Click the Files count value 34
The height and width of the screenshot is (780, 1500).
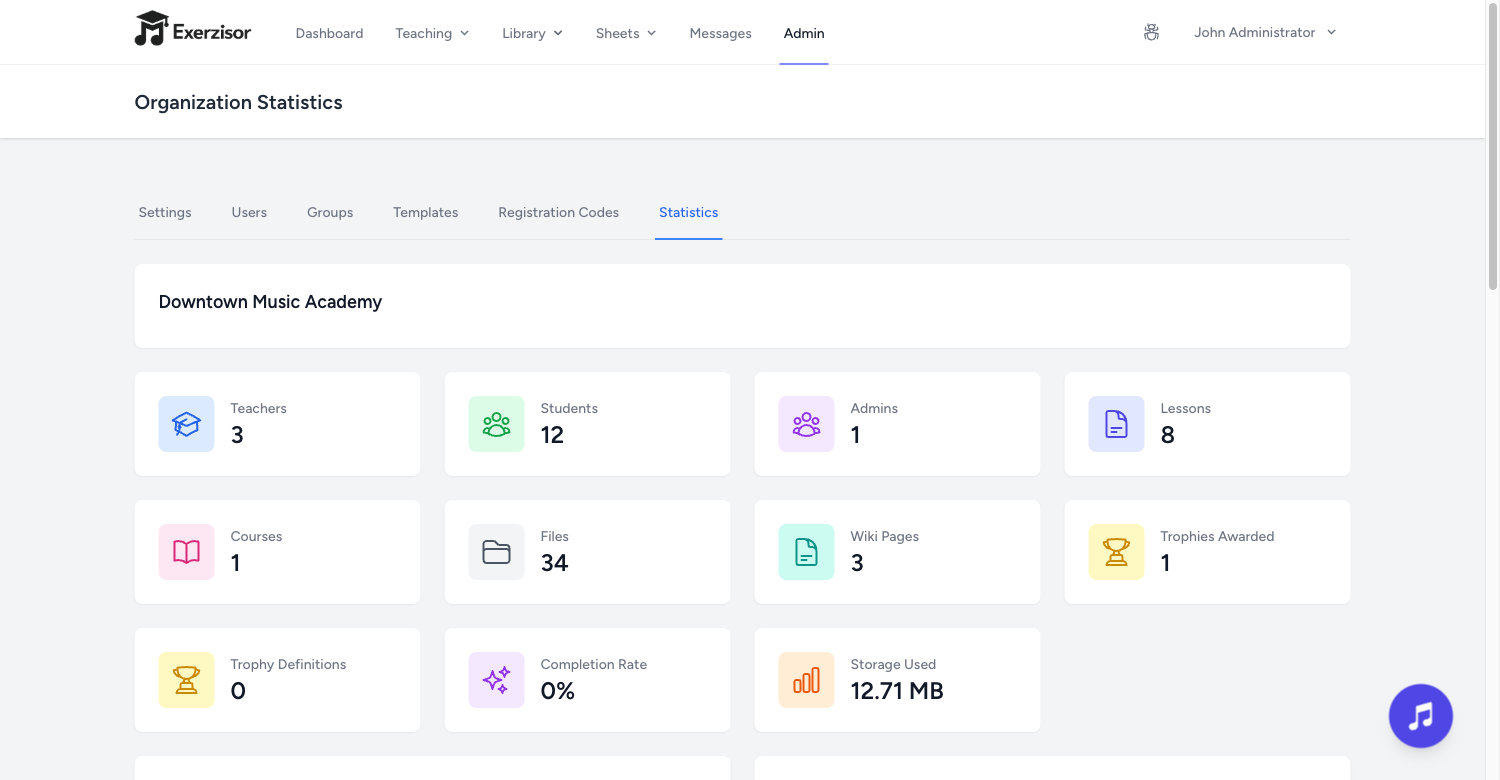click(x=554, y=563)
